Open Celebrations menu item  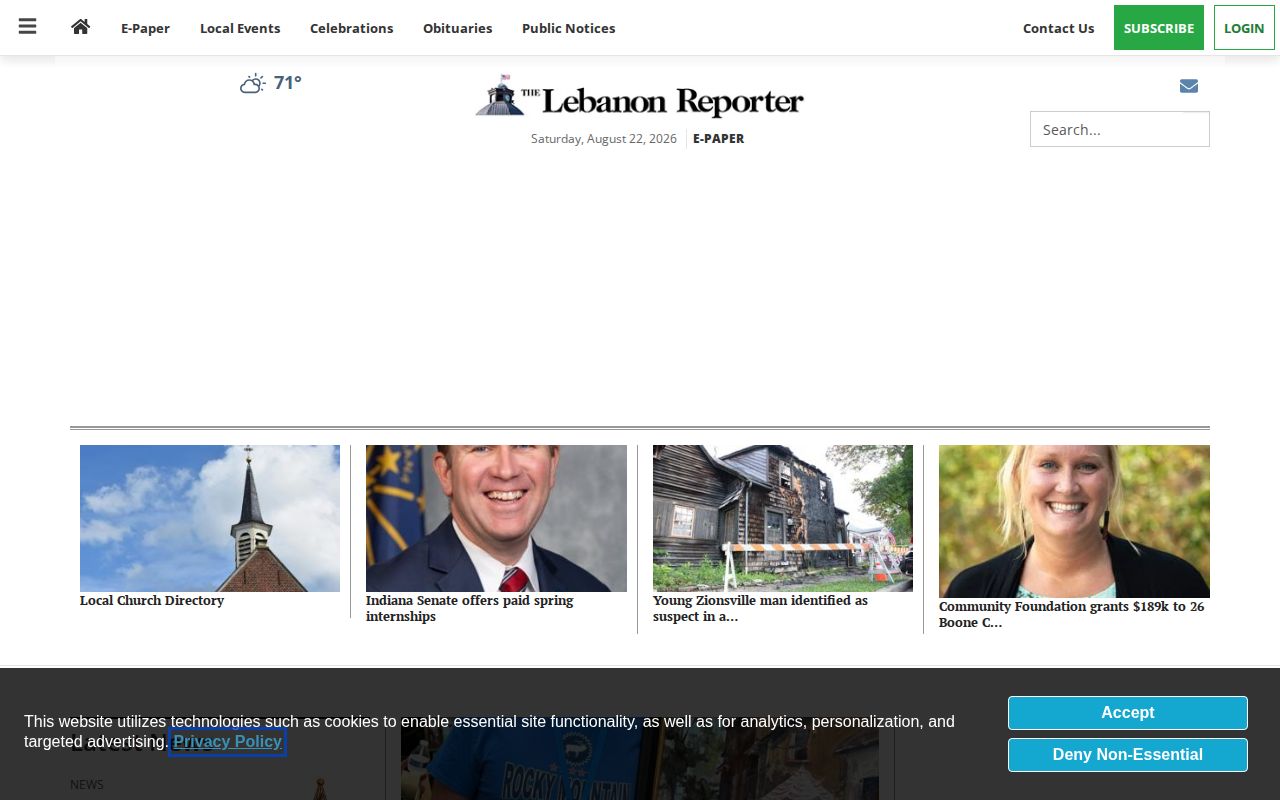351,28
